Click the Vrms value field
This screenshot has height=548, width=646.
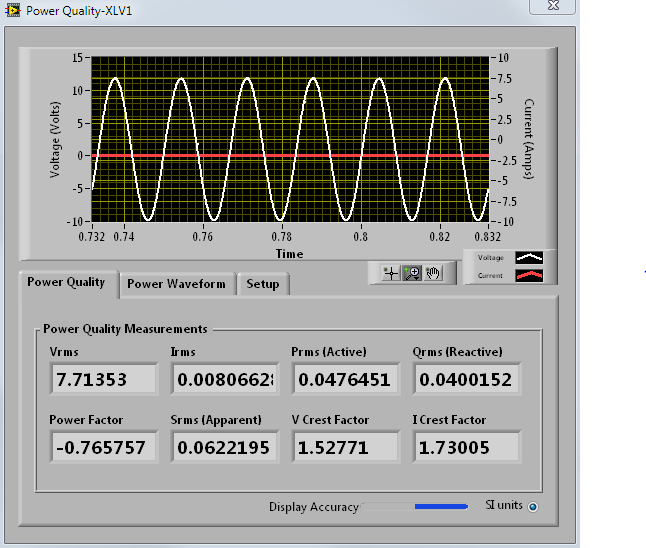point(103,379)
